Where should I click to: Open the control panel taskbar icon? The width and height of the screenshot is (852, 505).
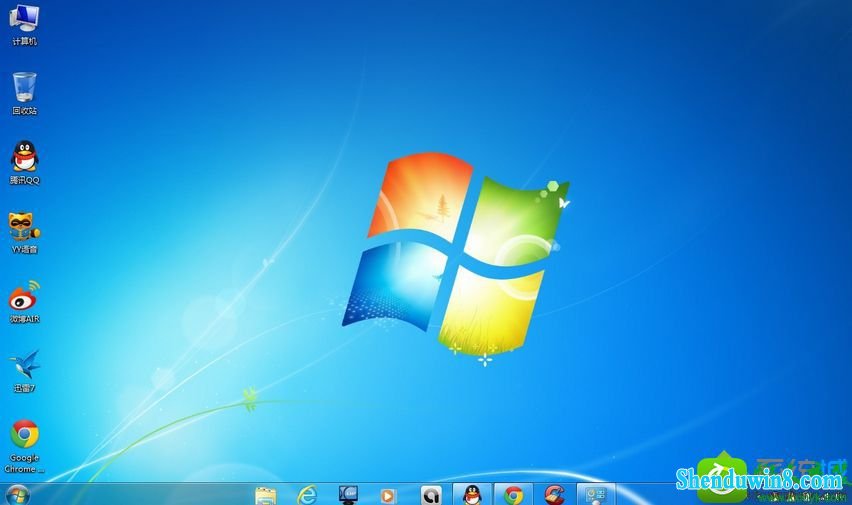coord(596,495)
